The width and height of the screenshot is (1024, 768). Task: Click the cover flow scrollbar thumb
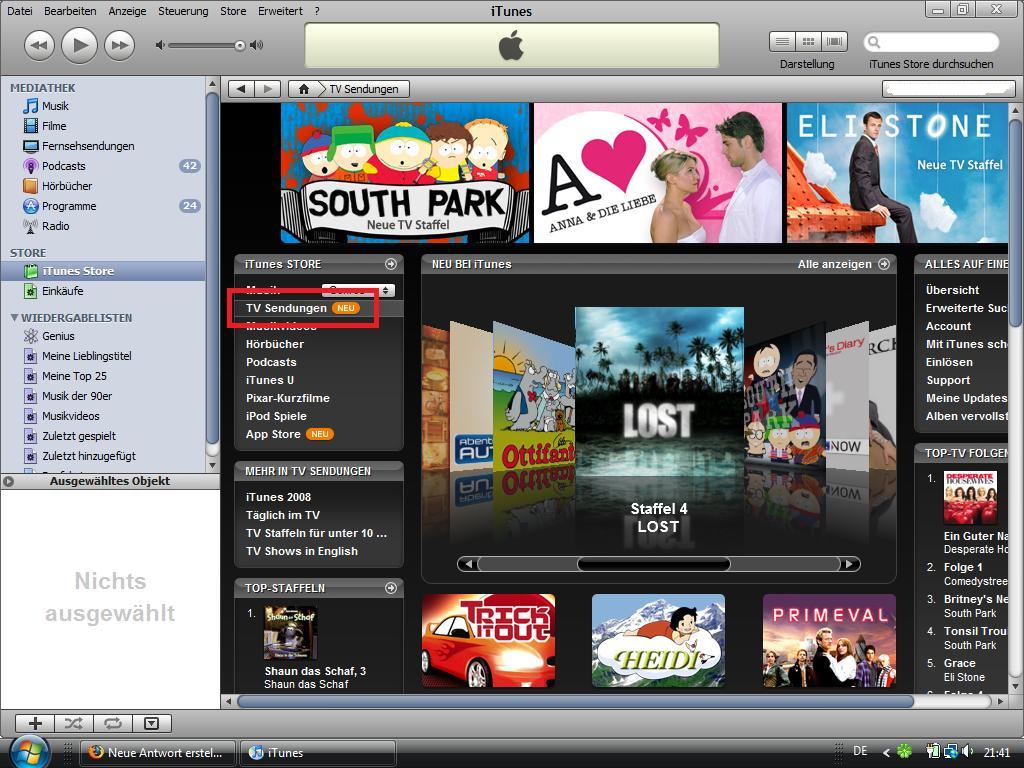coord(654,564)
